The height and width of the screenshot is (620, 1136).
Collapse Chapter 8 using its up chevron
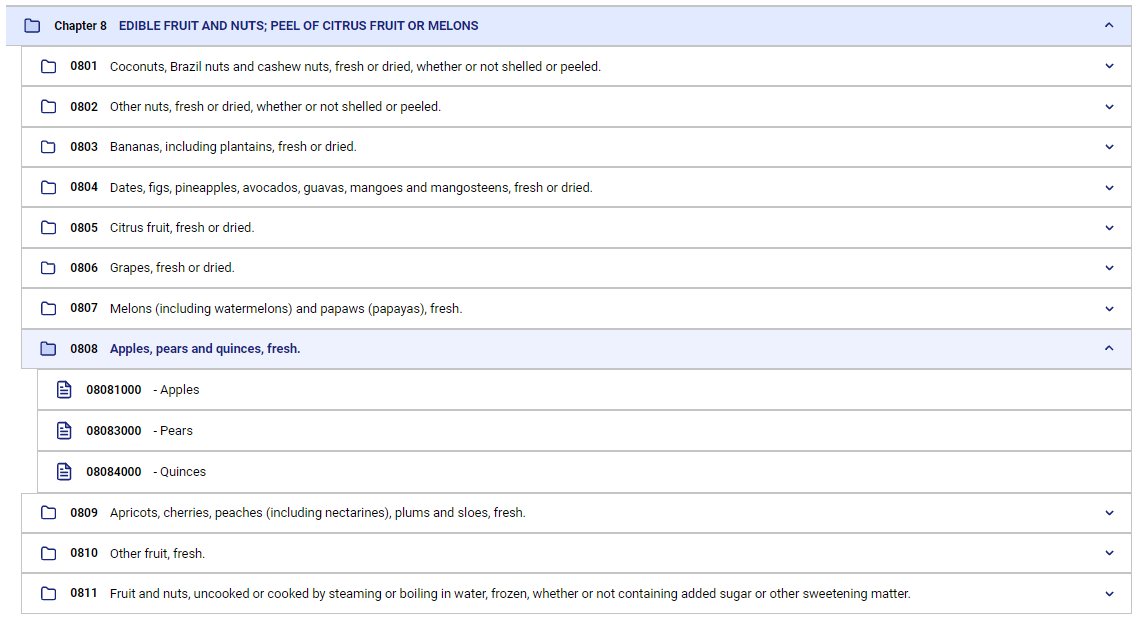click(1108, 25)
